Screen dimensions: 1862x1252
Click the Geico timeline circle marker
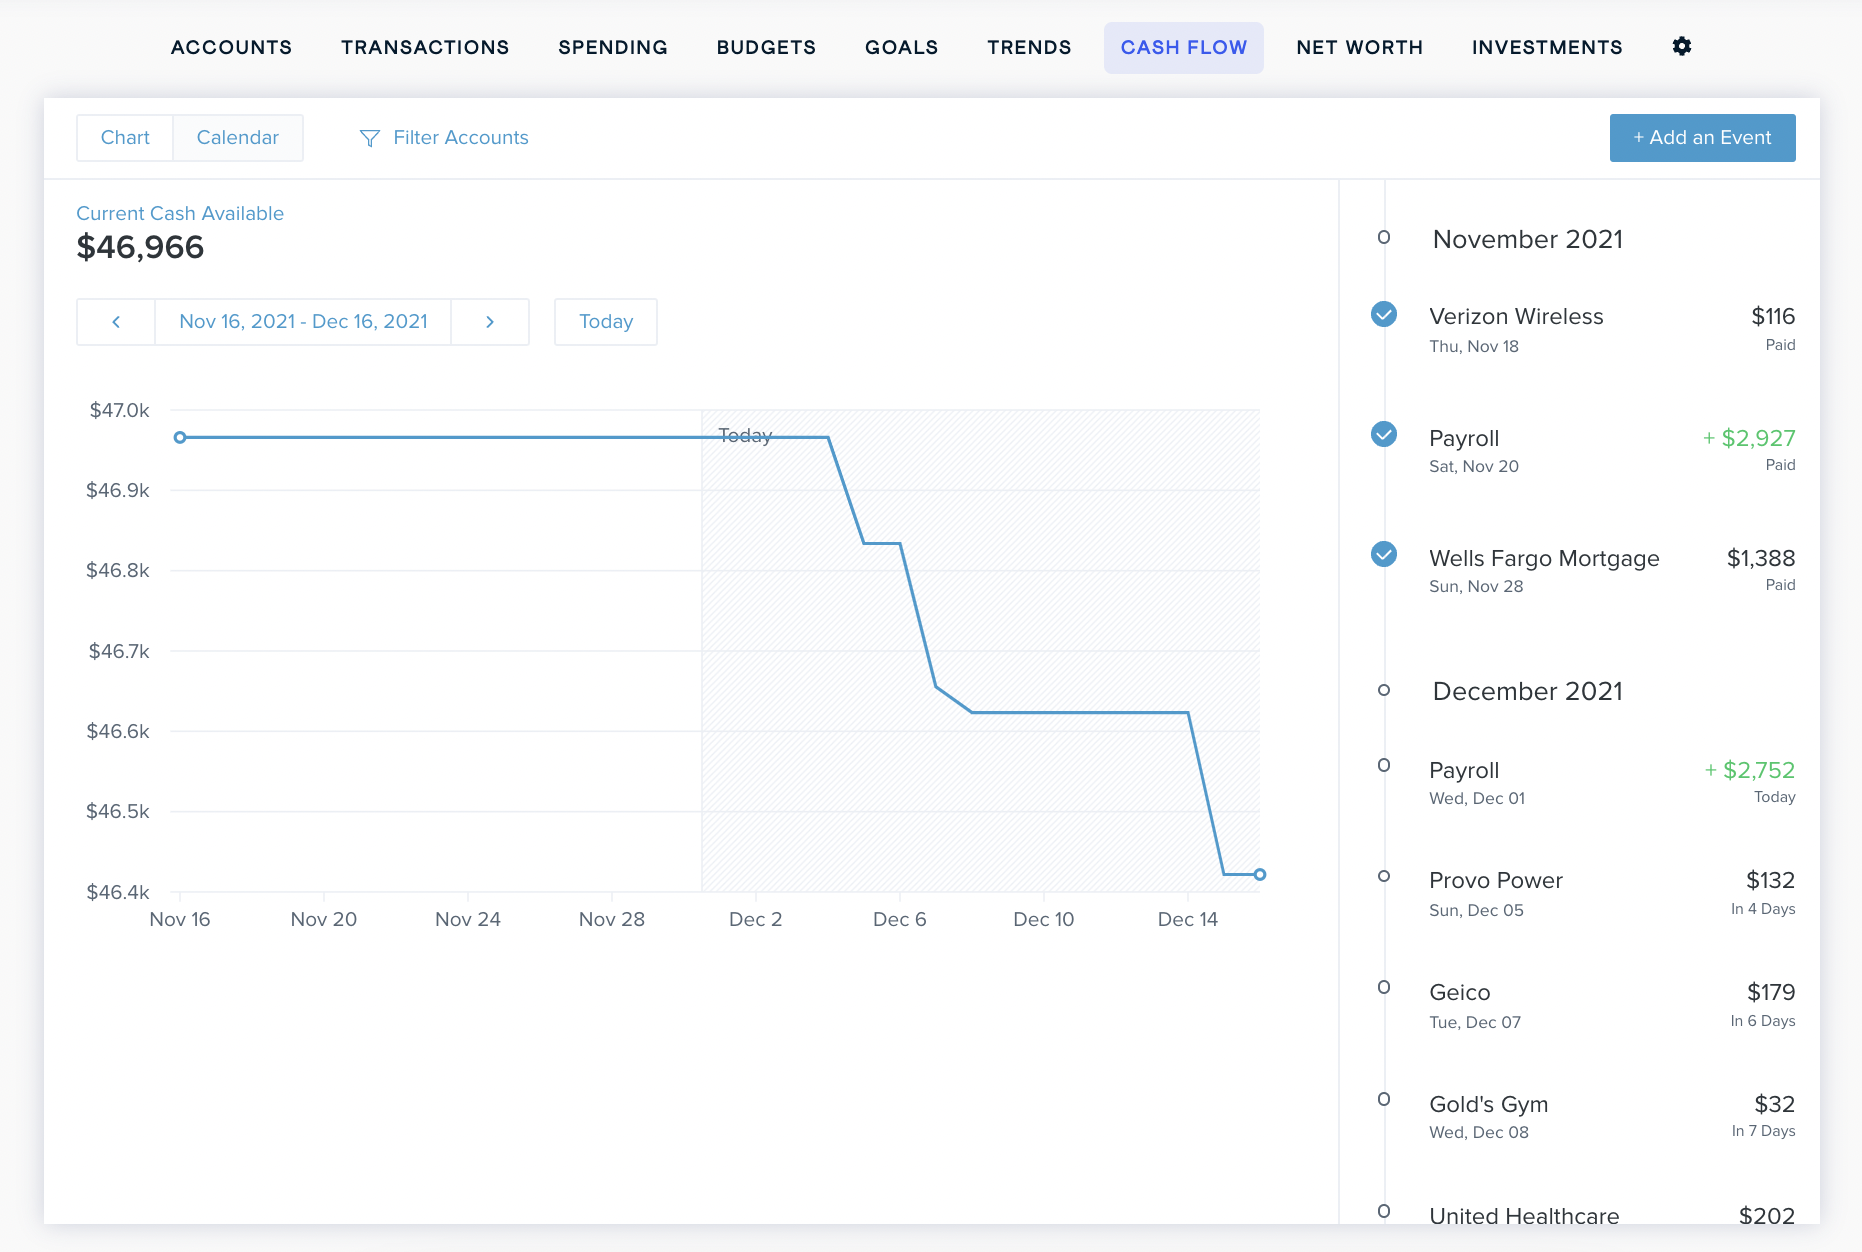(1384, 988)
